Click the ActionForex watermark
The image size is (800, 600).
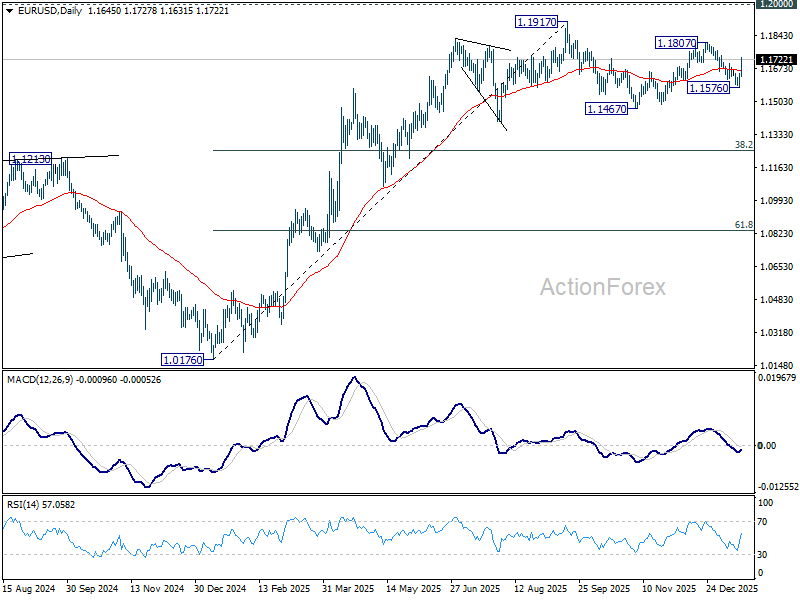tap(603, 287)
